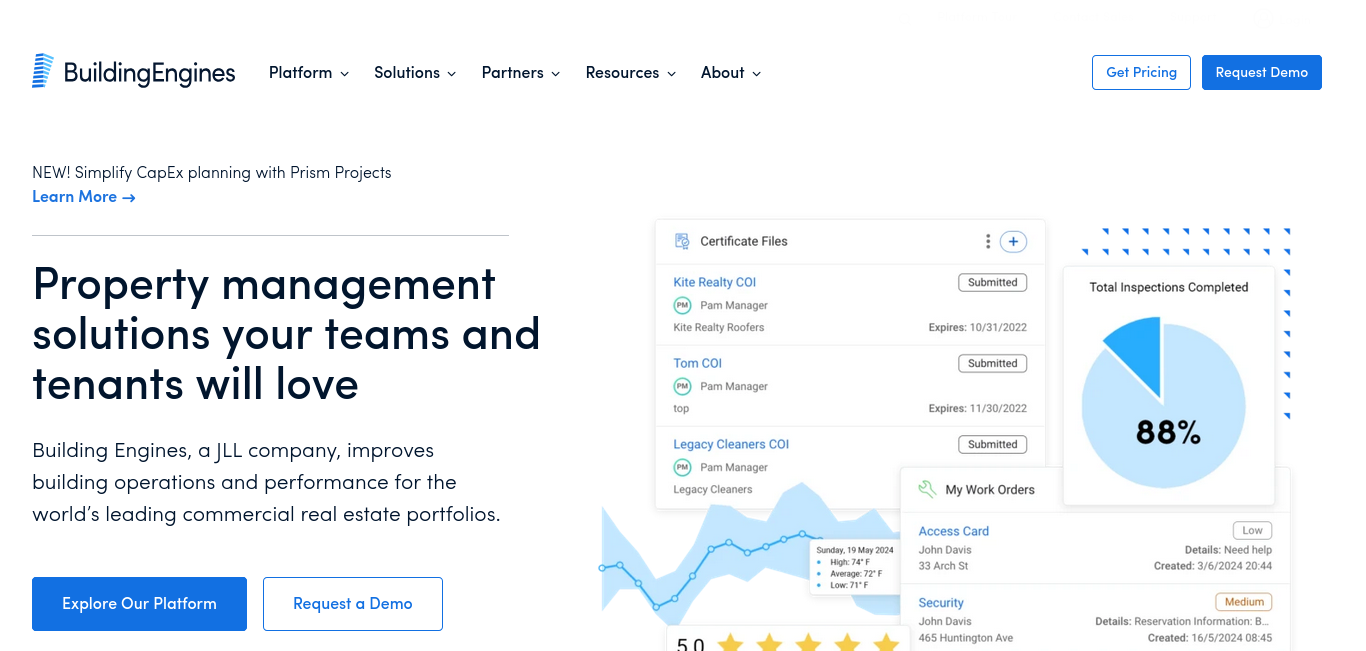Click the My Work Orders heading
This screenshot has width=1366, height=651.
click(990, 490)
